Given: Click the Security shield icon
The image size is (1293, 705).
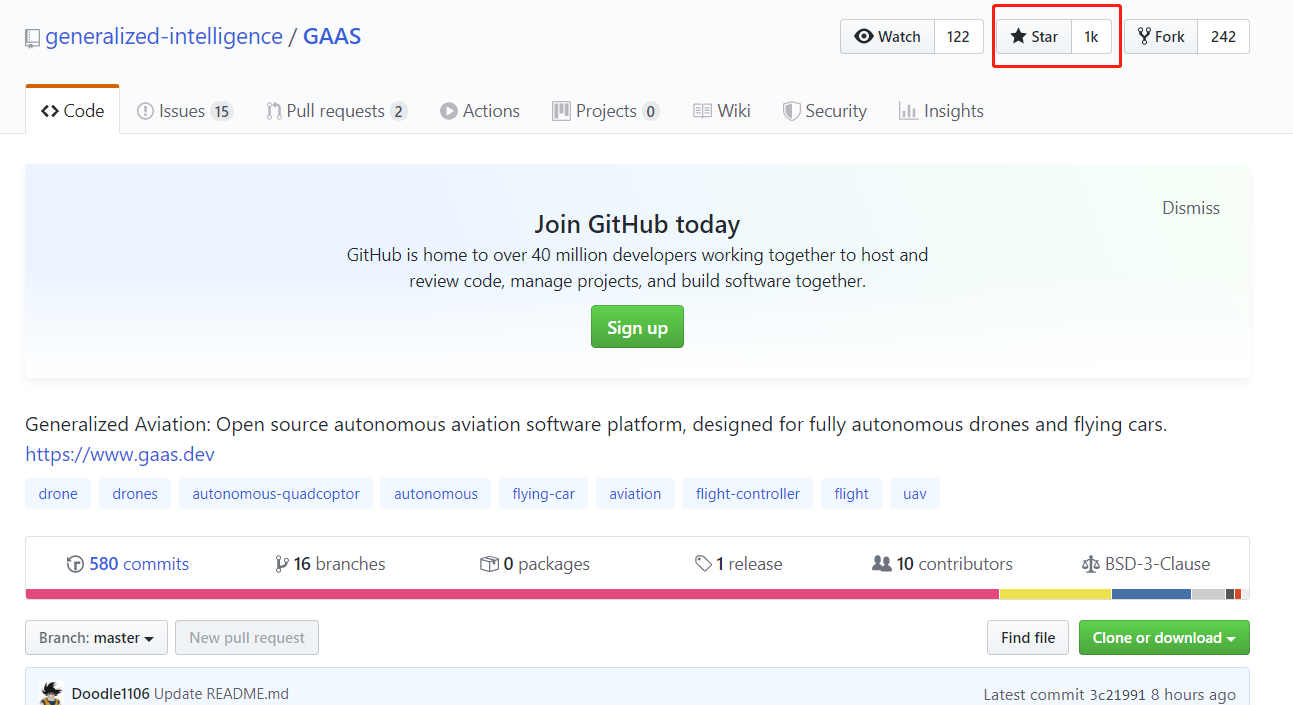Looking at the screenshot, I should tap(791, 111).
